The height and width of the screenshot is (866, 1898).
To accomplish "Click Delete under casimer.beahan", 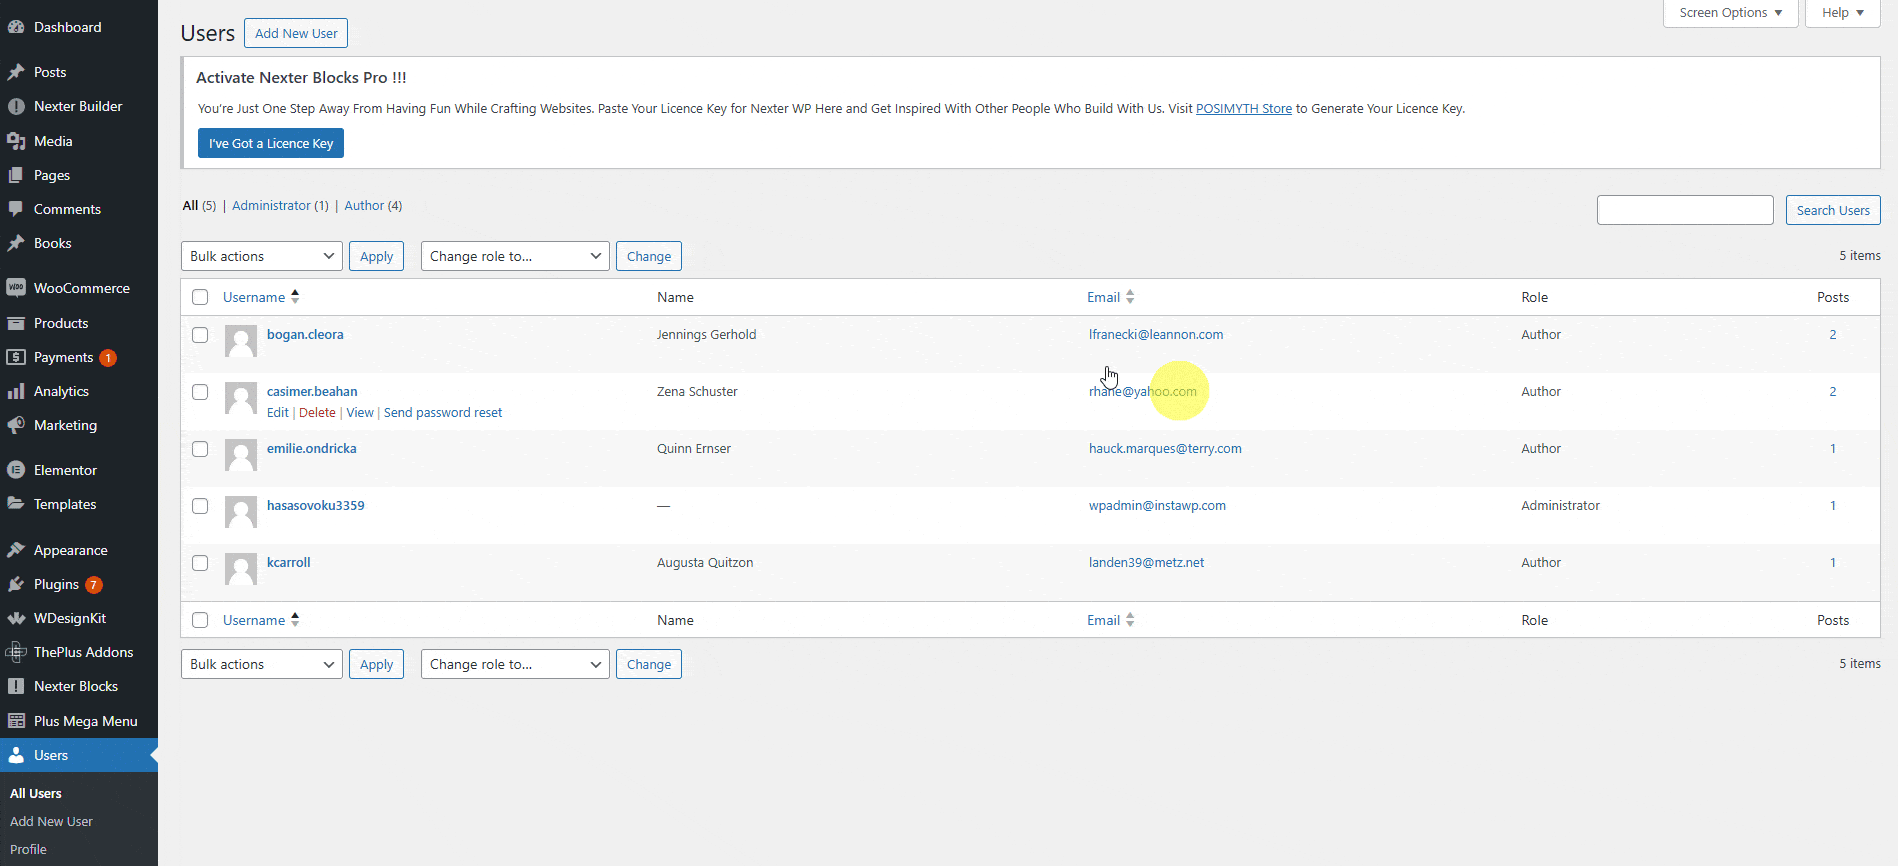I will (x=317, y=413).
